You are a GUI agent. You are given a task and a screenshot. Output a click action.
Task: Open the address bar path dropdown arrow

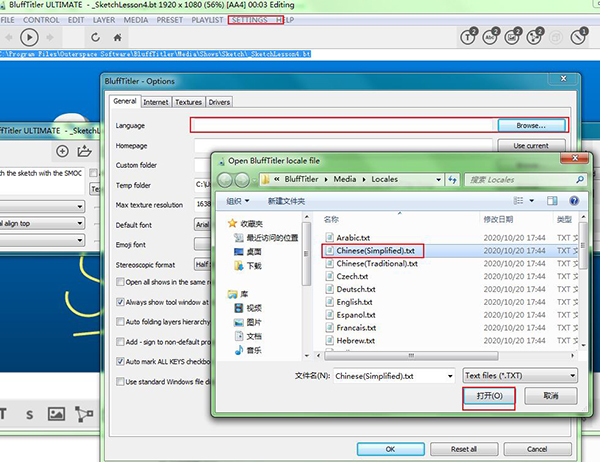(439, 180)
